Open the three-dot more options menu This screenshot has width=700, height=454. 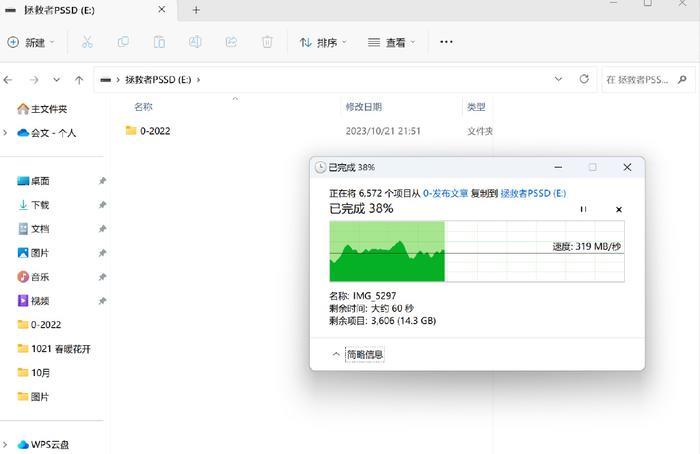point(446,42)
